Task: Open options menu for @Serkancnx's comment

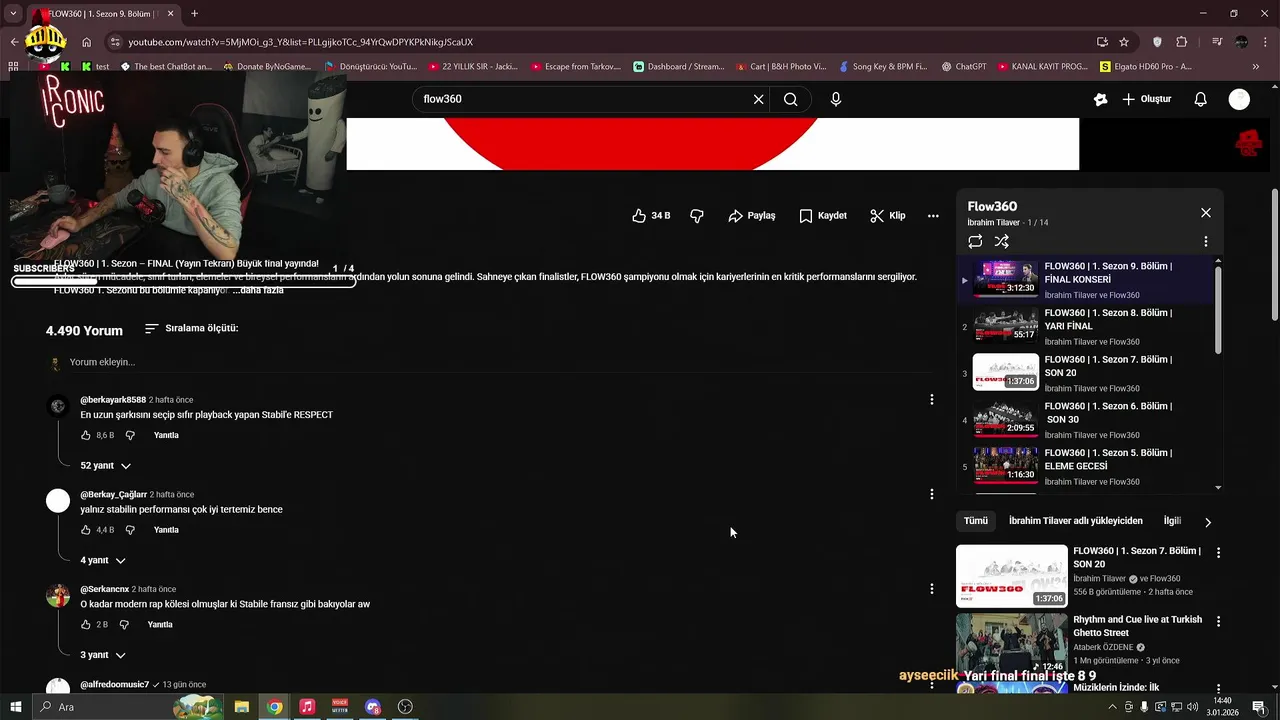Action: tap(932, 589)
